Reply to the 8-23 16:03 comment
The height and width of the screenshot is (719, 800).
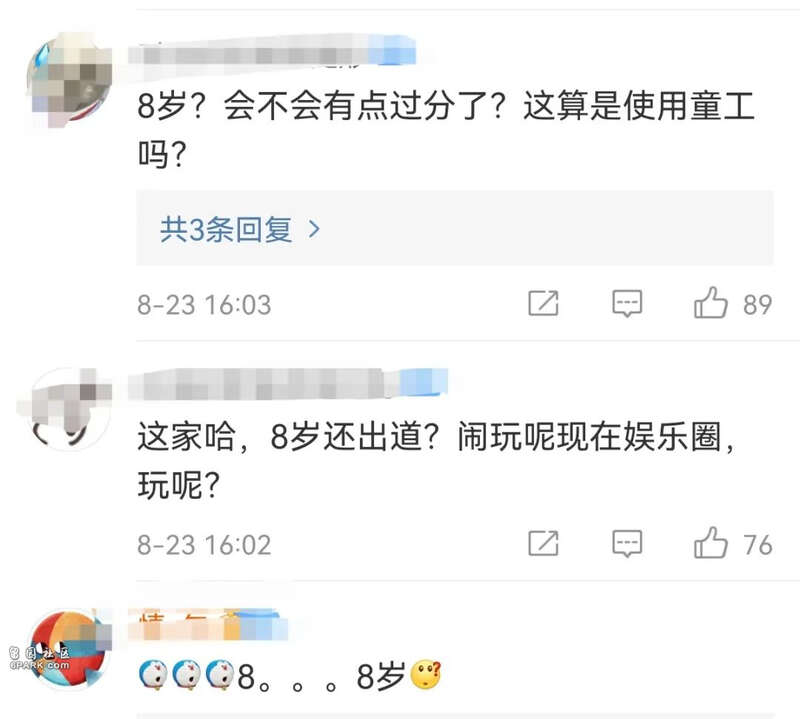click(x=627, y=304)
